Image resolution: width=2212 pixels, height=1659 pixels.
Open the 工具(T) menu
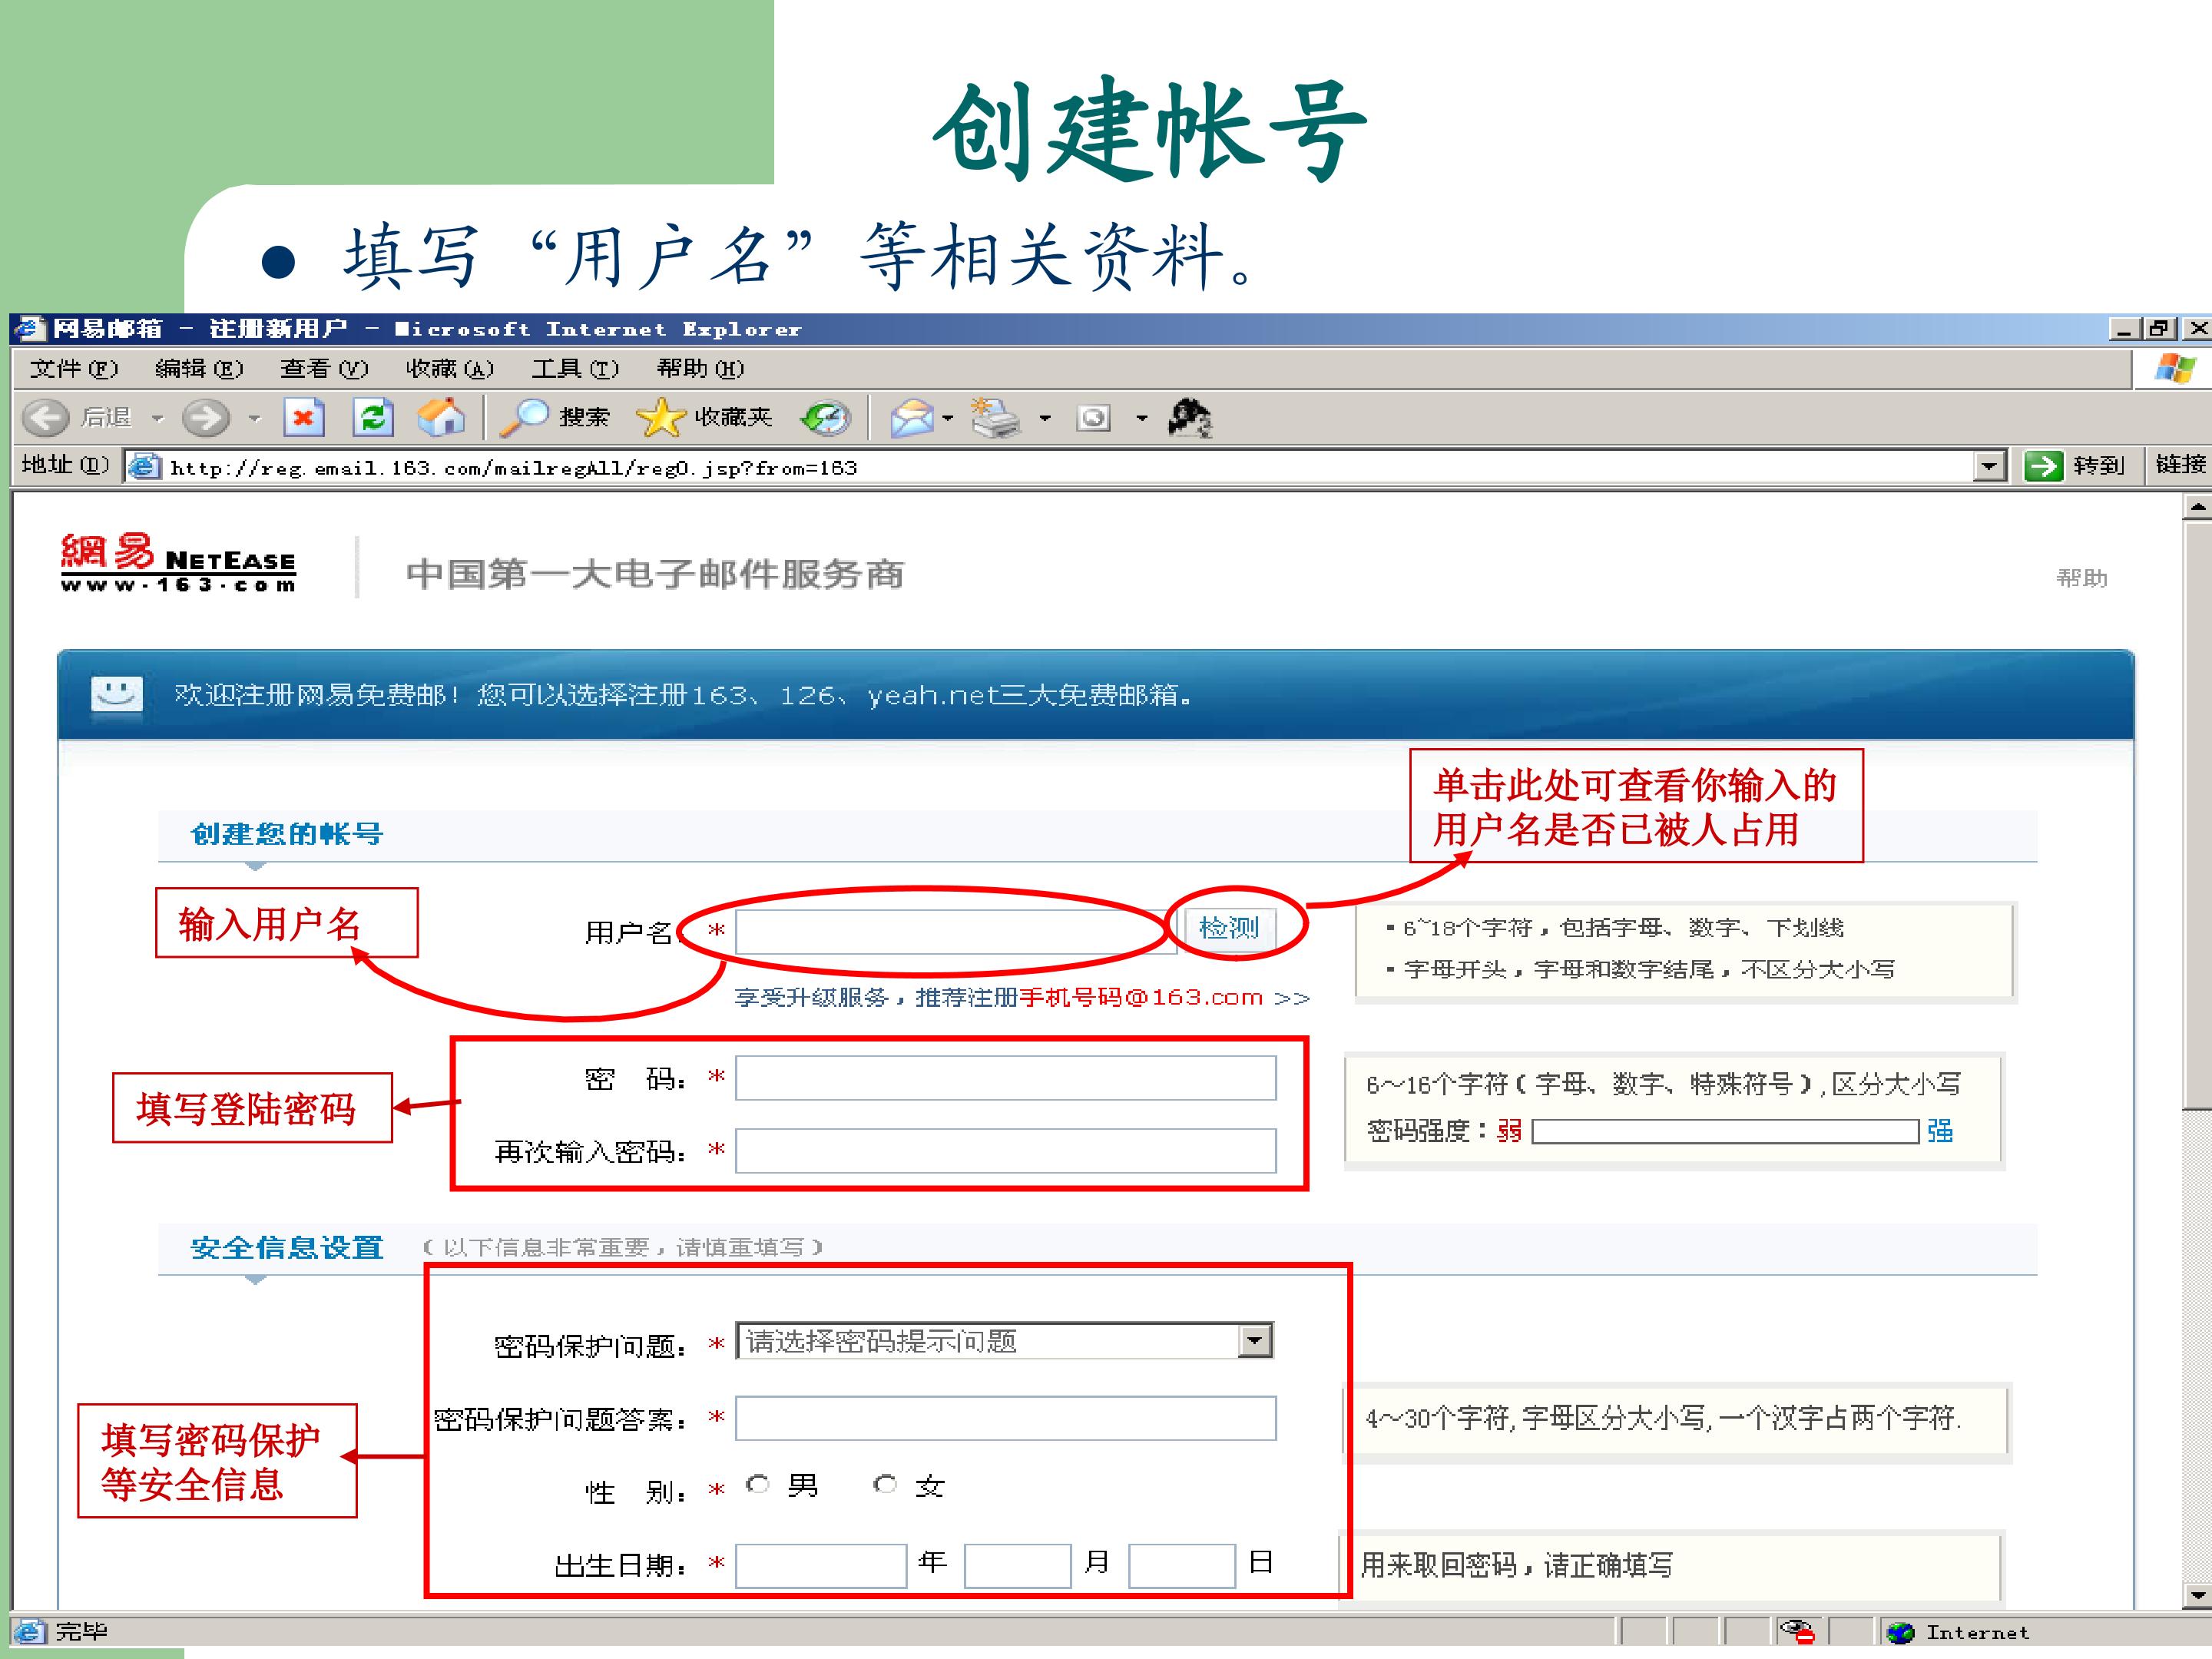pos(575,369)
